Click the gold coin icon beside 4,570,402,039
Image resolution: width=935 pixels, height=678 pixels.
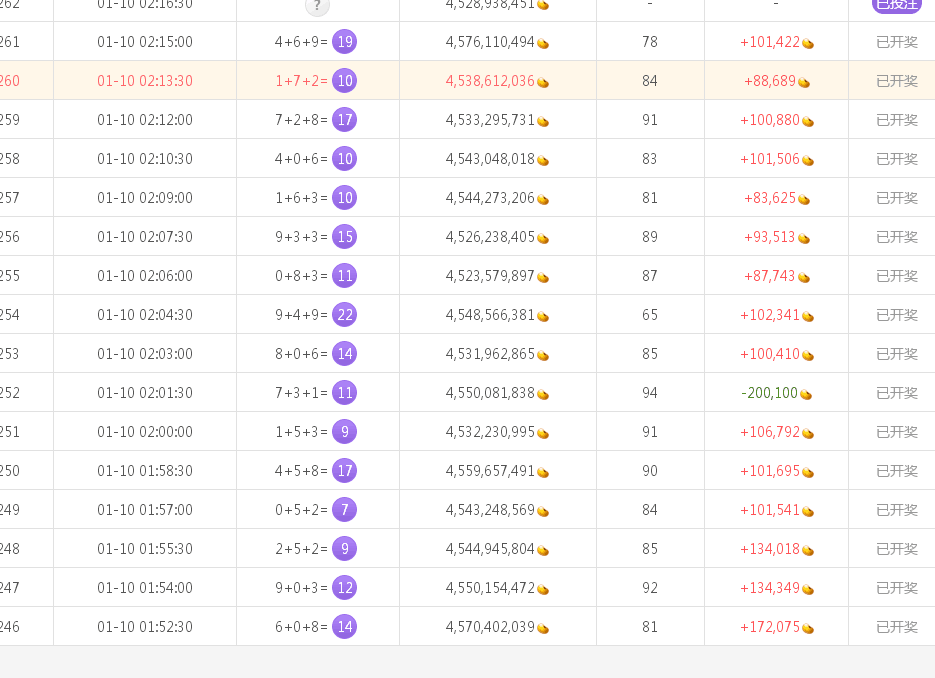click(x=543, y=628)
